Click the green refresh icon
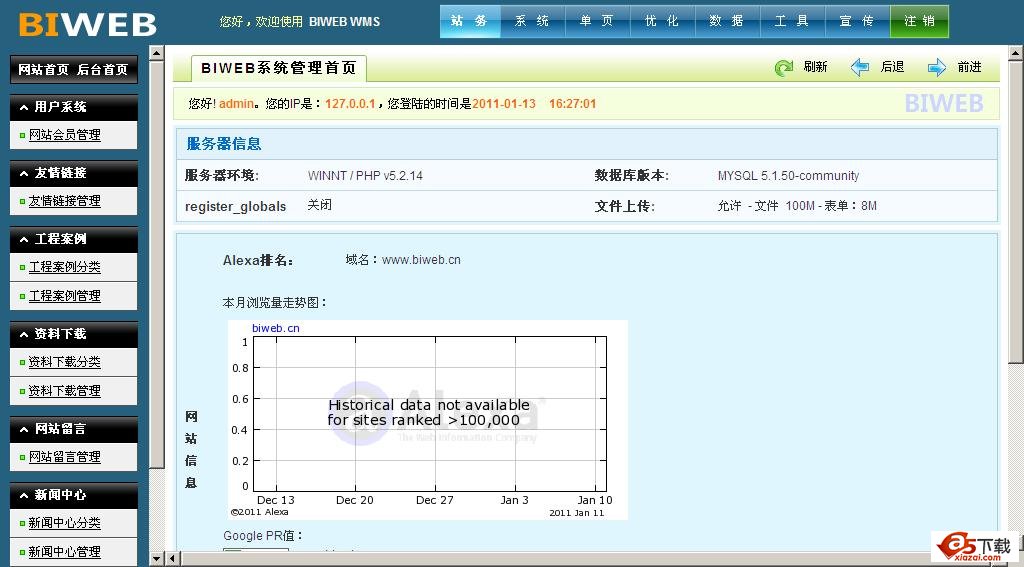 (784, 67)
